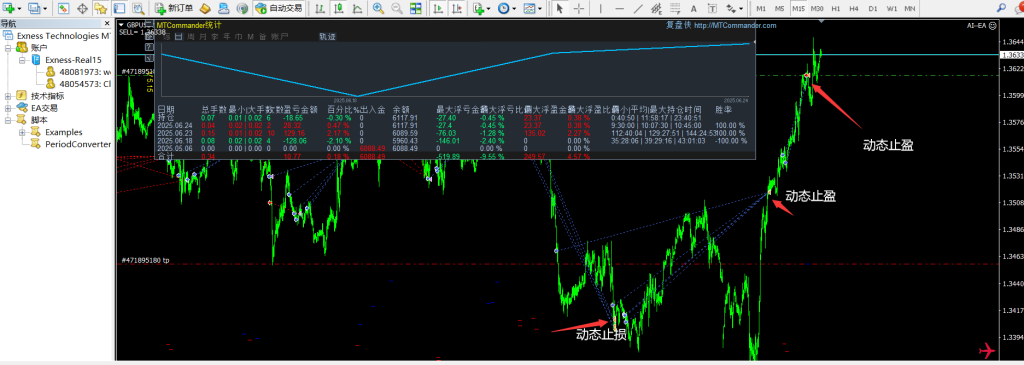Viewport: 1024px width, 365px height.
Task: Open the MetaEditor book icon
Action: coord(204,8)
